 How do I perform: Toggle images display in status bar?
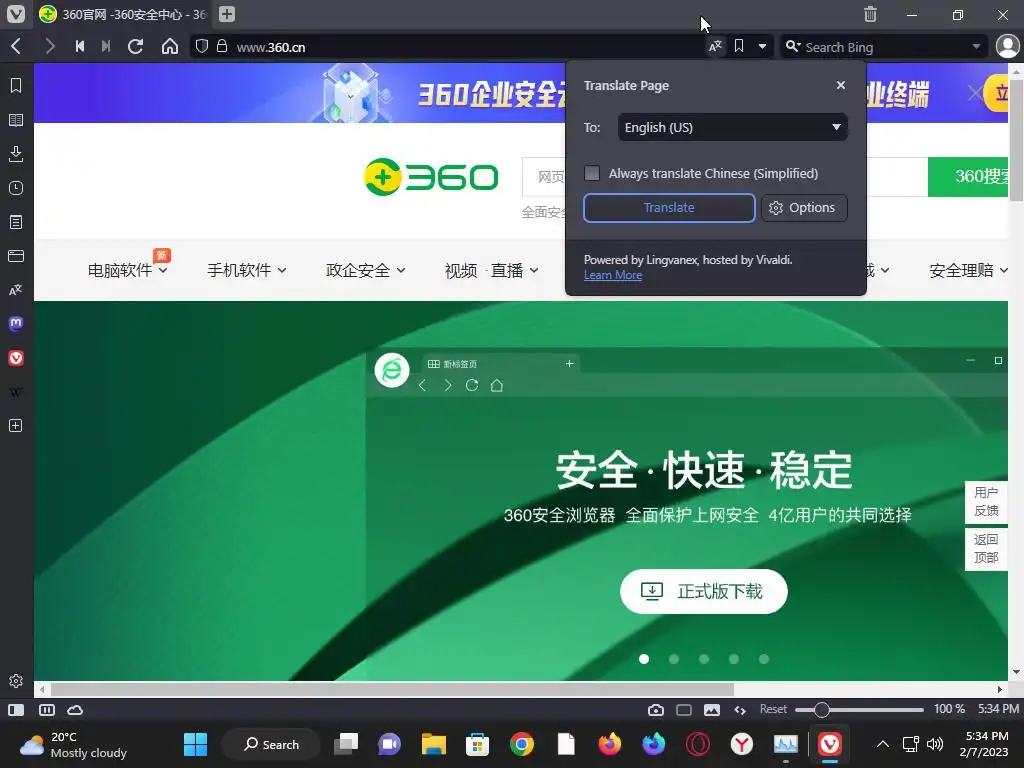pyautogui.click(x=712, y=710)
